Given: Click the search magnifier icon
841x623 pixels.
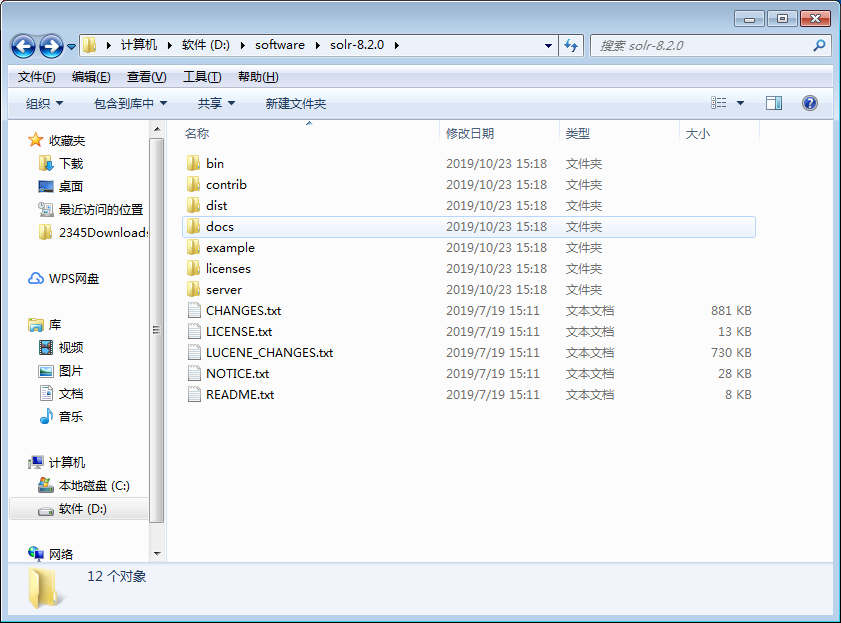Looking at the screenshot, I should coord(819,46).
